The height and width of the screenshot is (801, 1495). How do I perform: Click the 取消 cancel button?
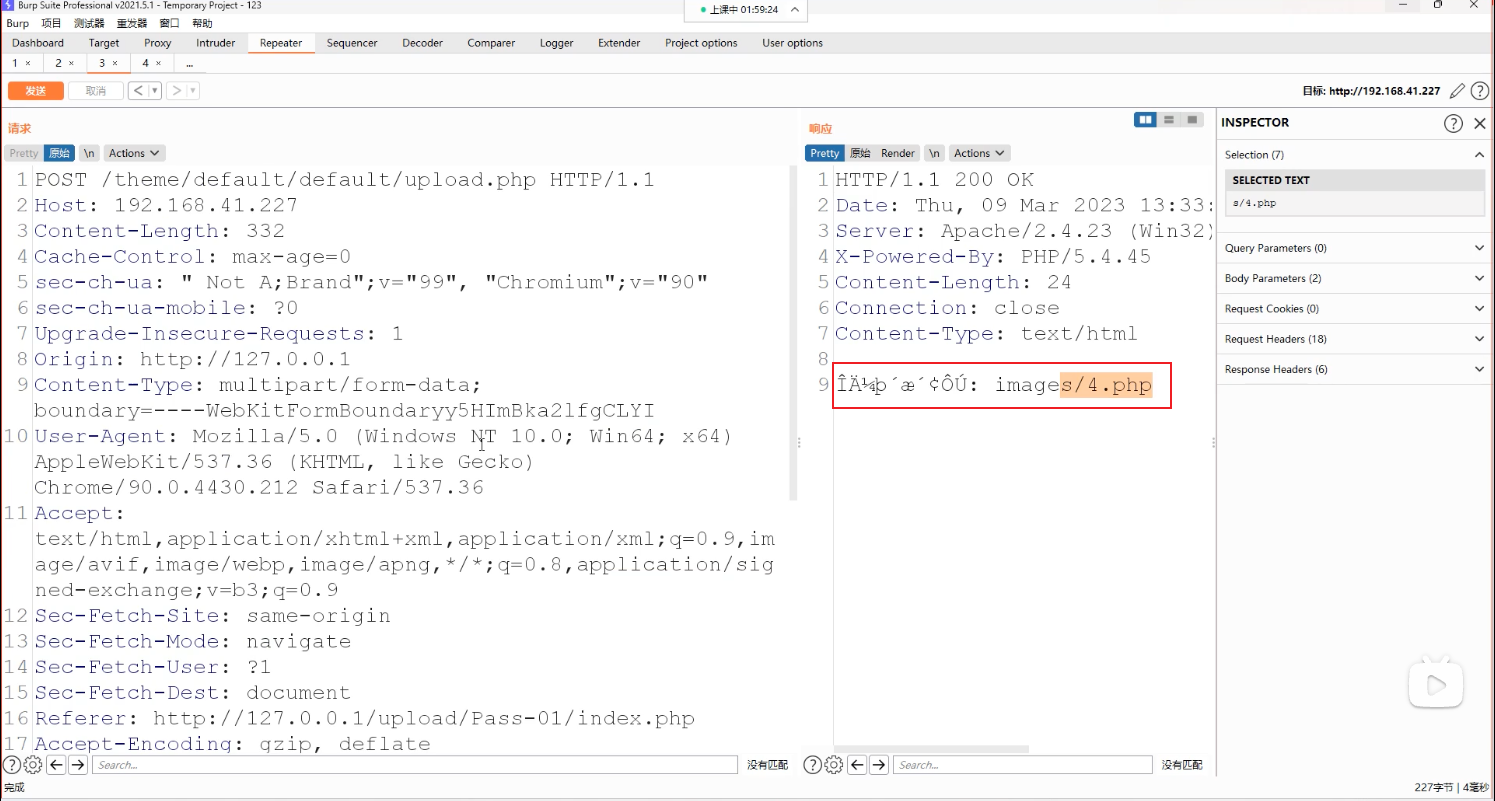pyautogui.click(x=95, y=91)
